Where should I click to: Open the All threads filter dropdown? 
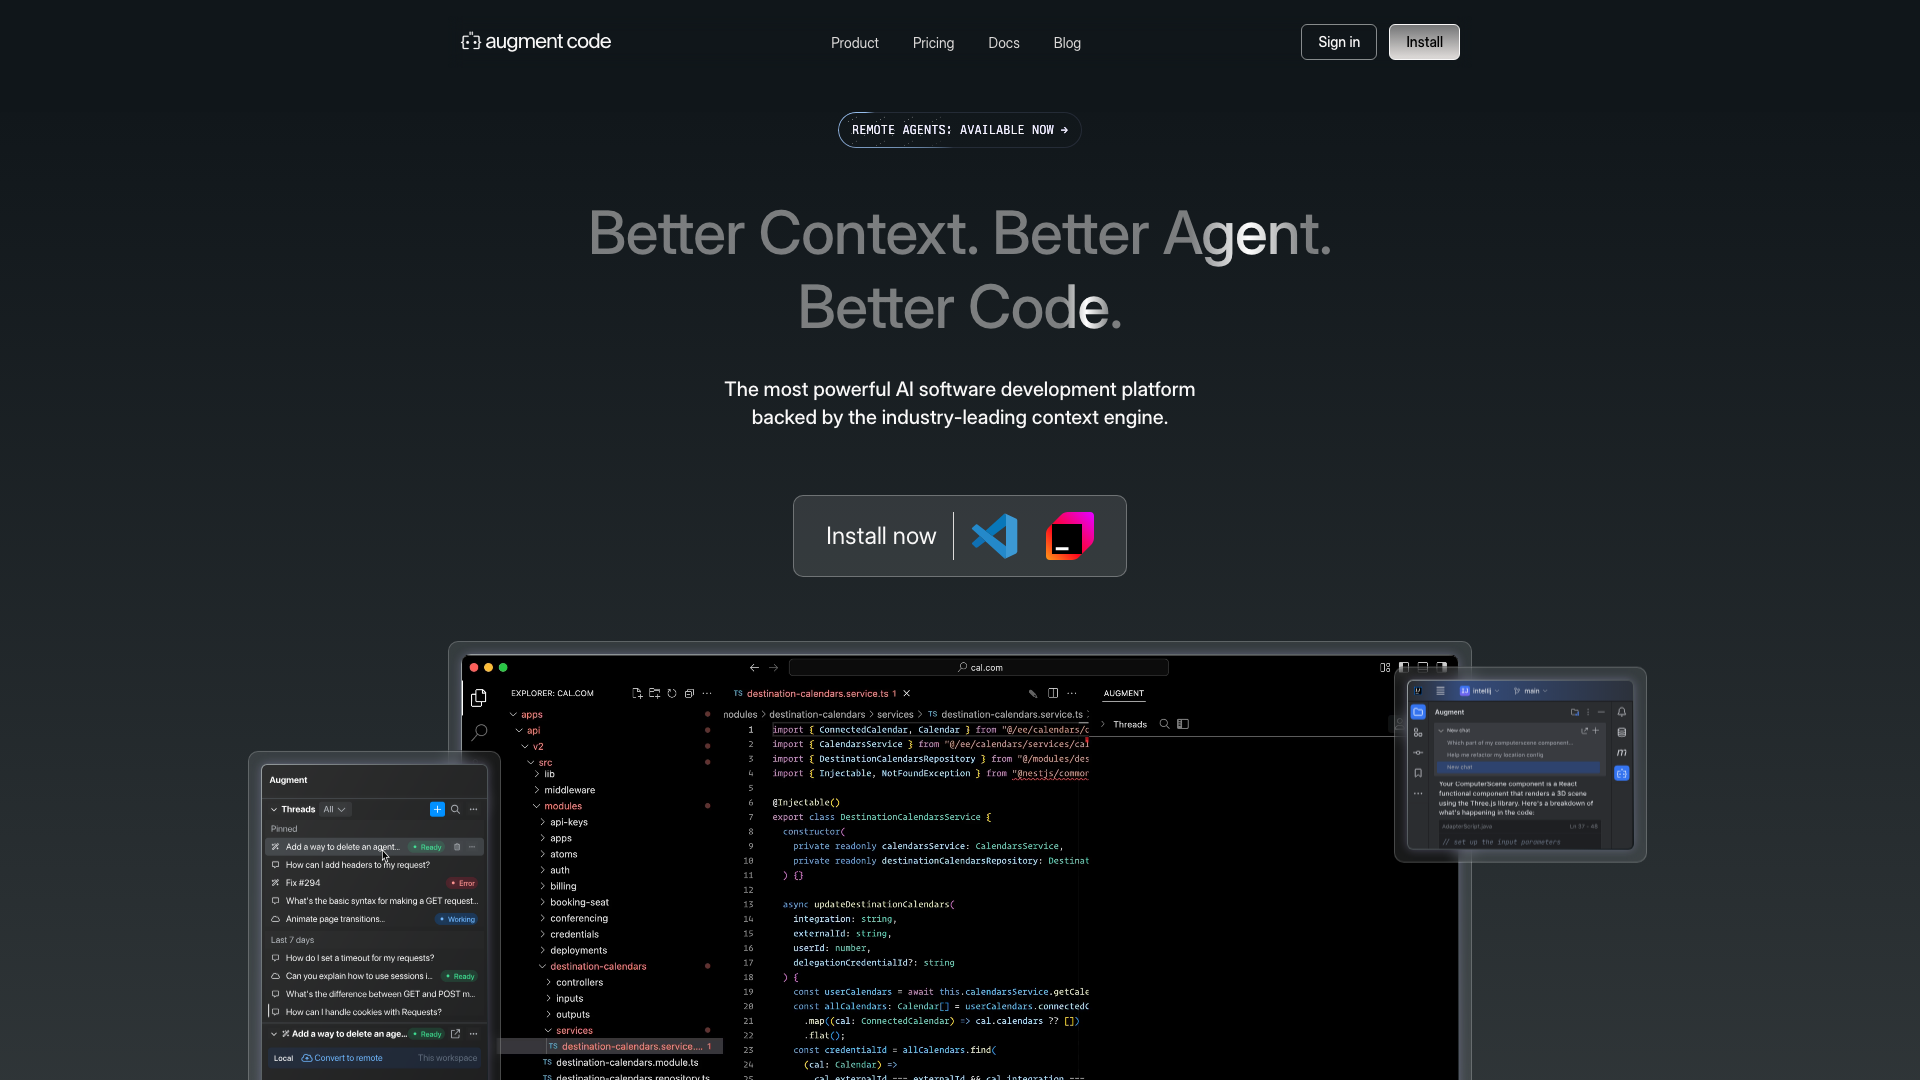[335, 809]
